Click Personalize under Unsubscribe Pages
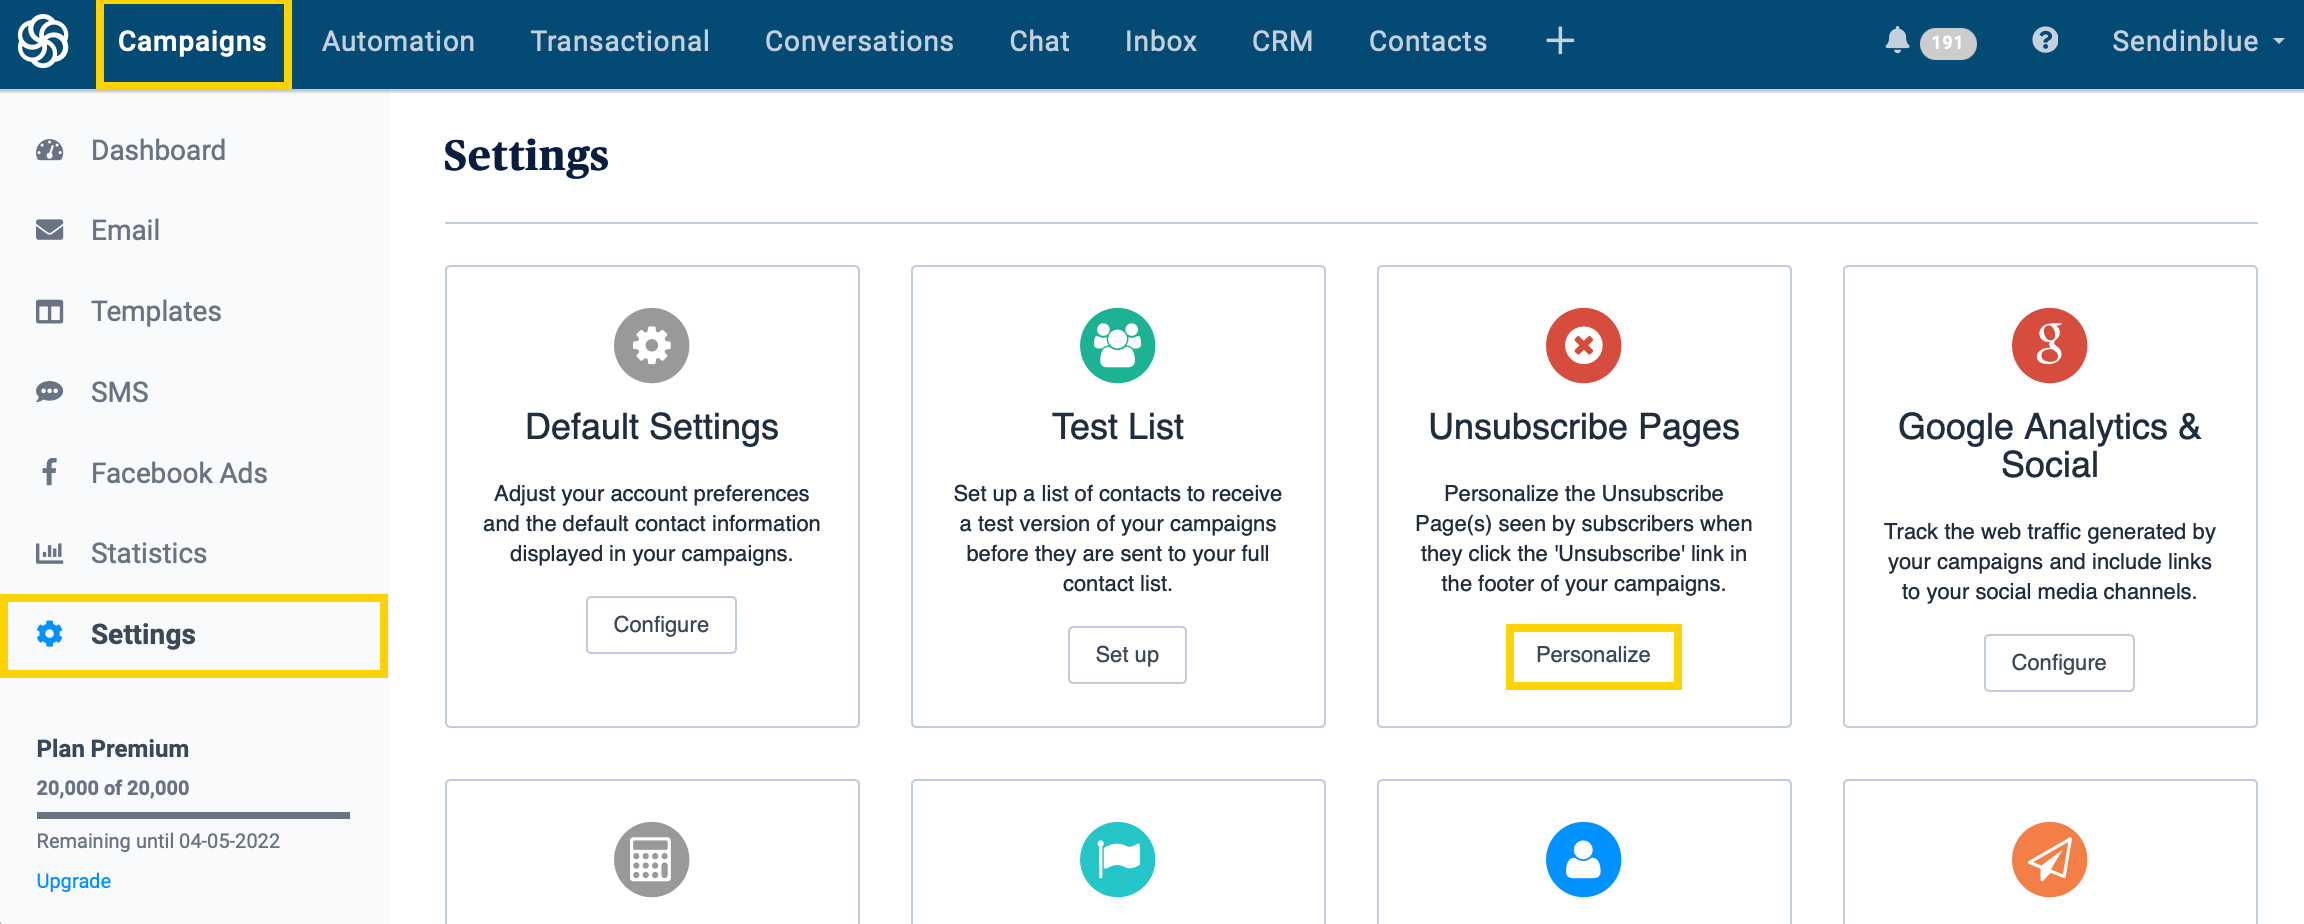The image size is (2304, 924). tap(1592, 655)
